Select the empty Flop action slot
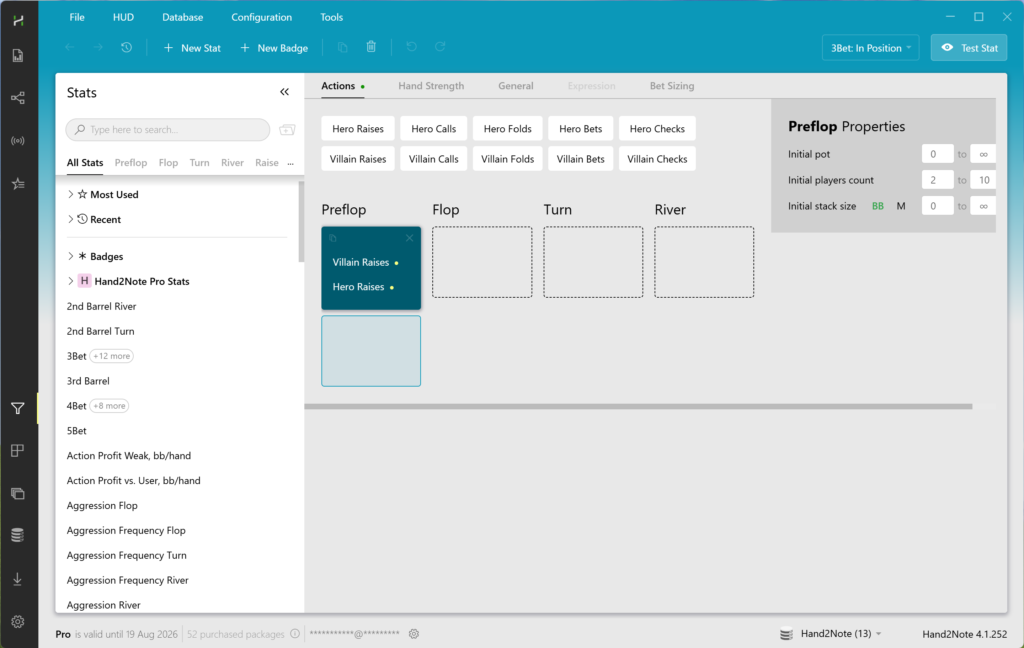 click(482, 262)
